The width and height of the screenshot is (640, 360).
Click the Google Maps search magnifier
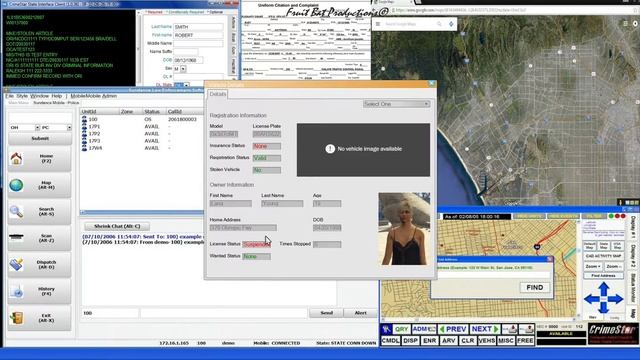(439, 24)
